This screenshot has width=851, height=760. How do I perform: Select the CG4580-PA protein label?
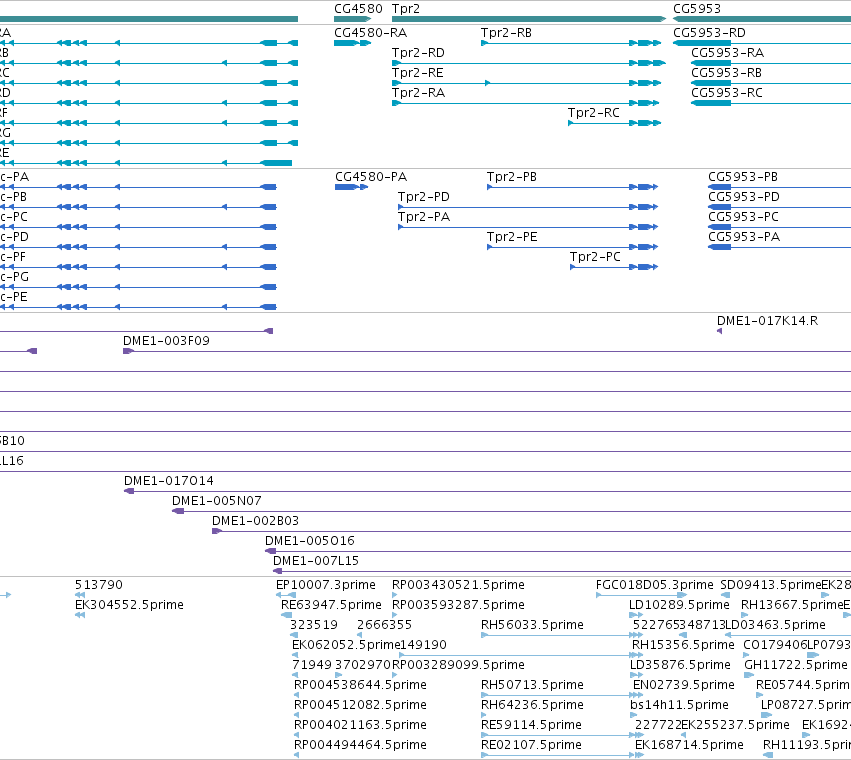(x=371, y=177)
